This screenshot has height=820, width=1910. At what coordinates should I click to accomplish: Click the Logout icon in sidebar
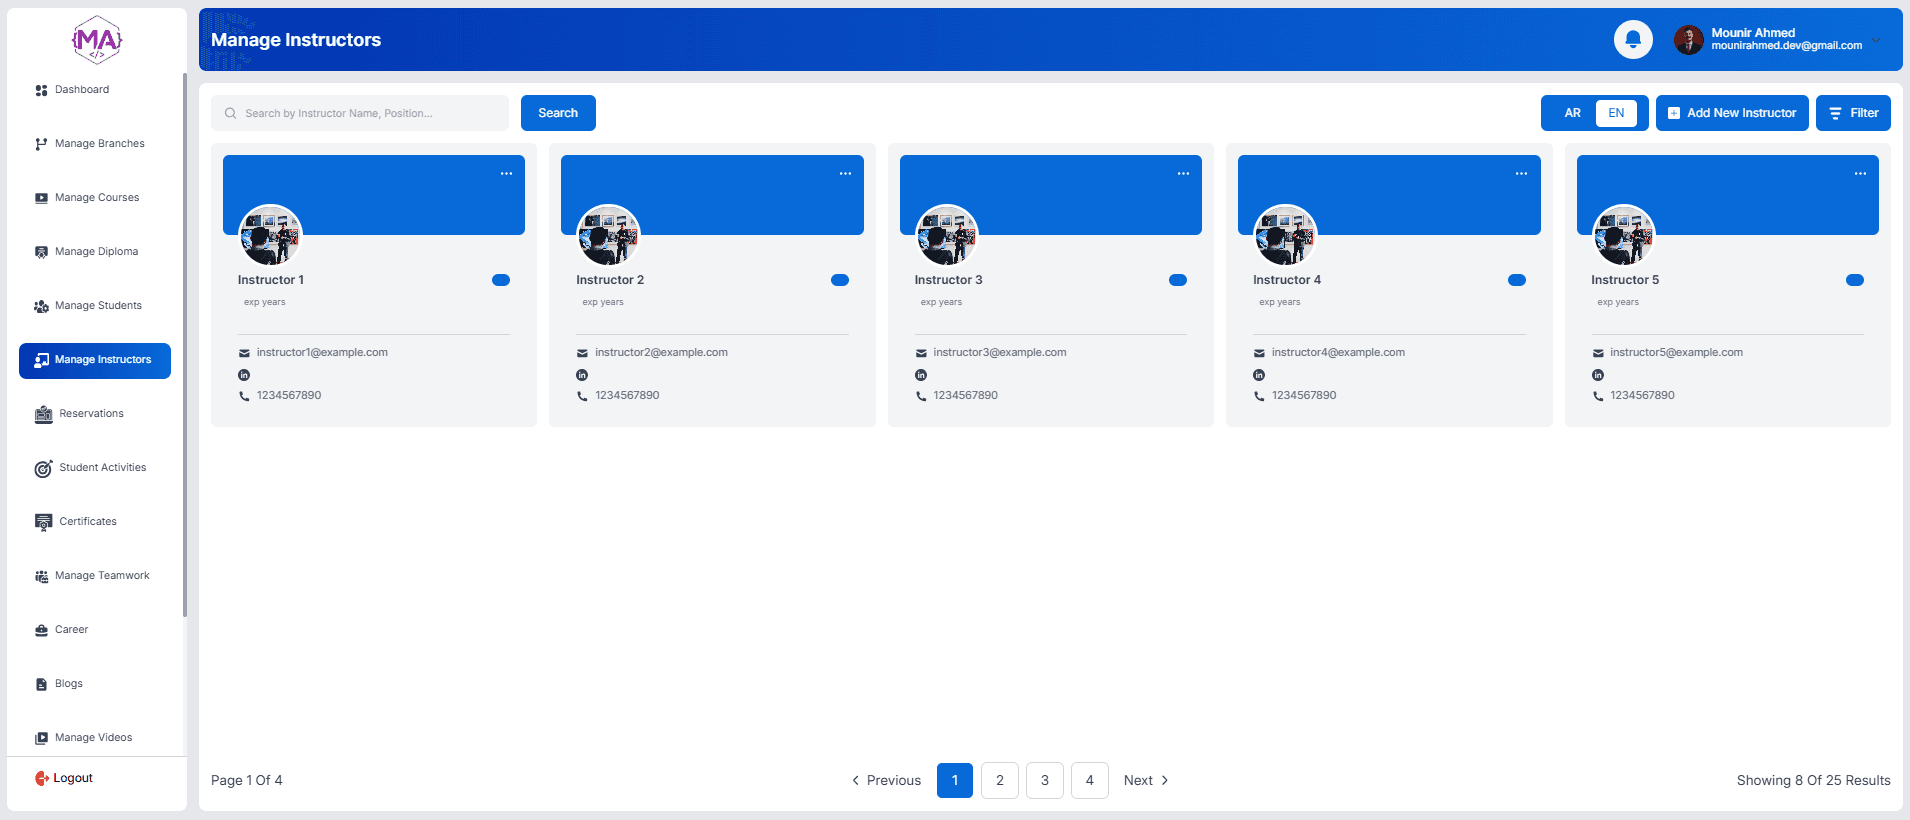click(41, 778)
